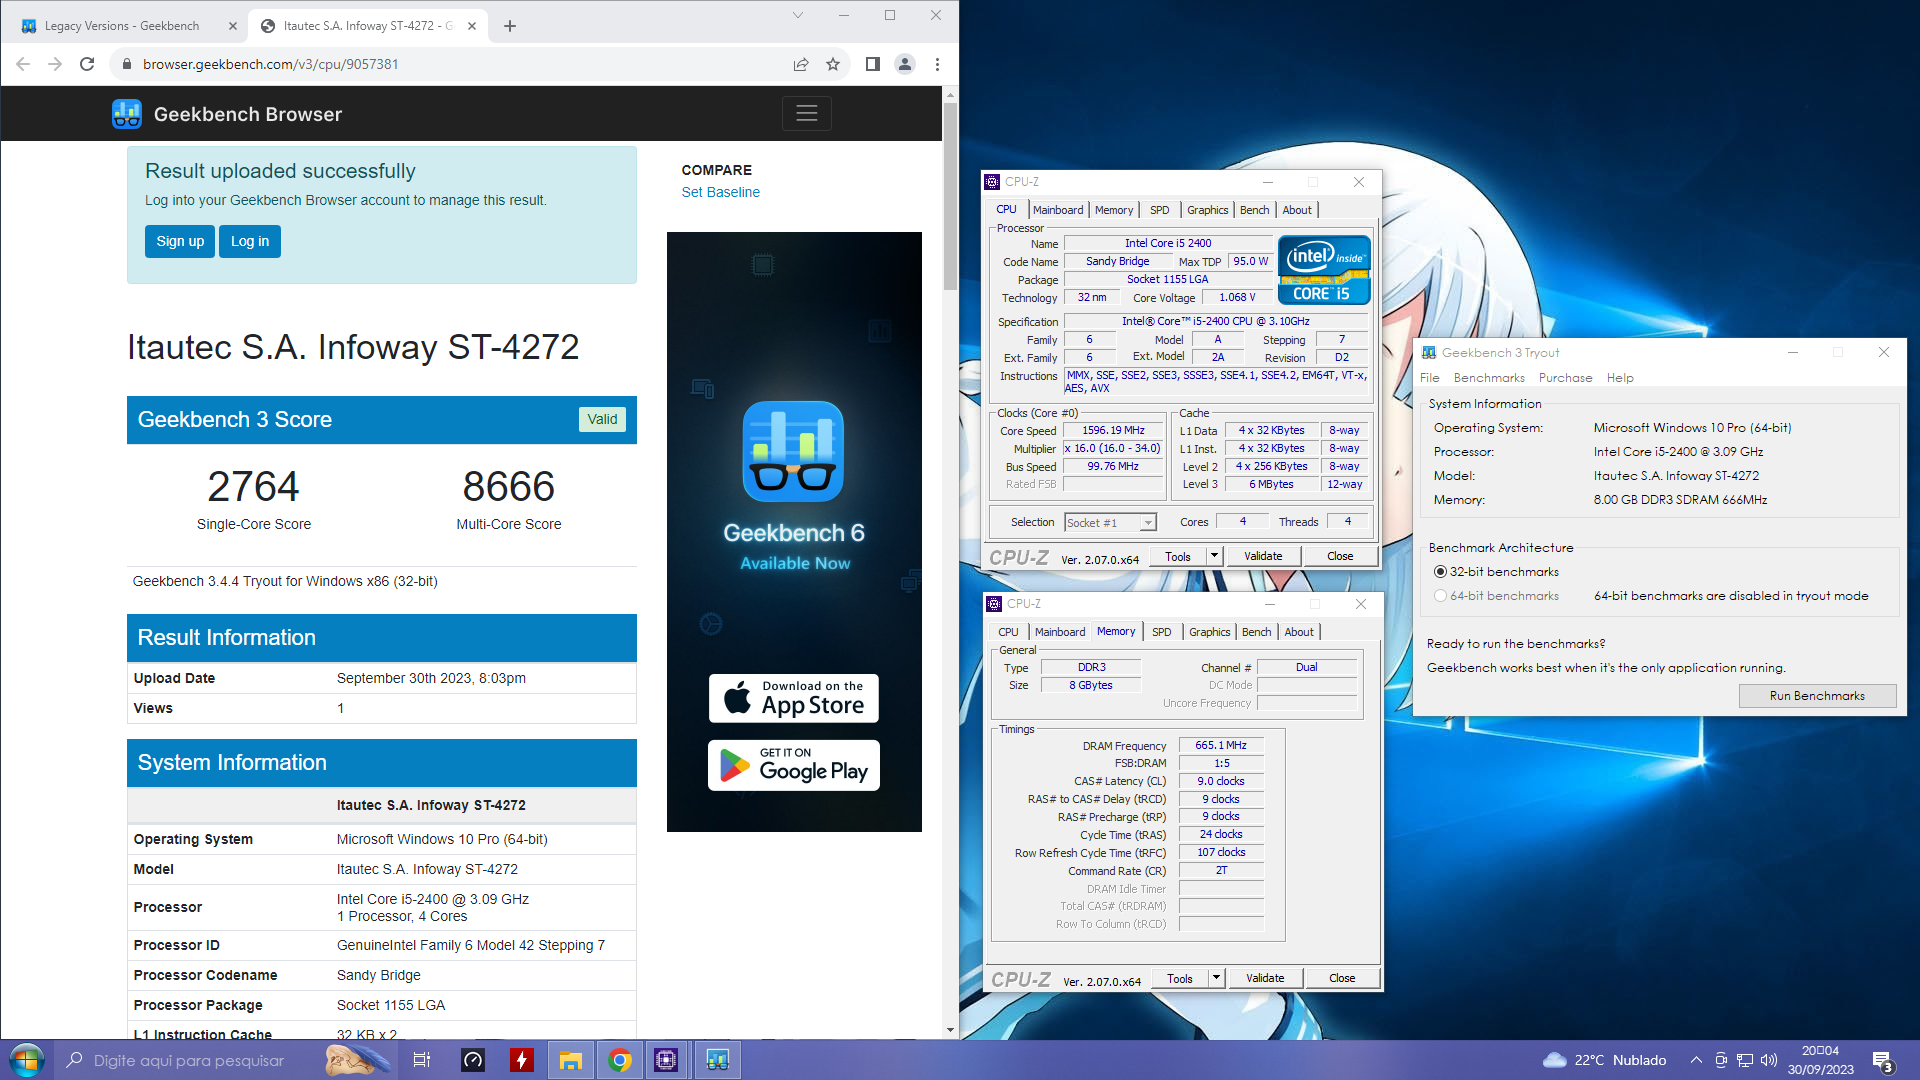Image resolution: width=1920 pixels, height=1080 pixels.
Task: Open the weather widget showing 22°C Nublado
Action: click(1605, 1060)
